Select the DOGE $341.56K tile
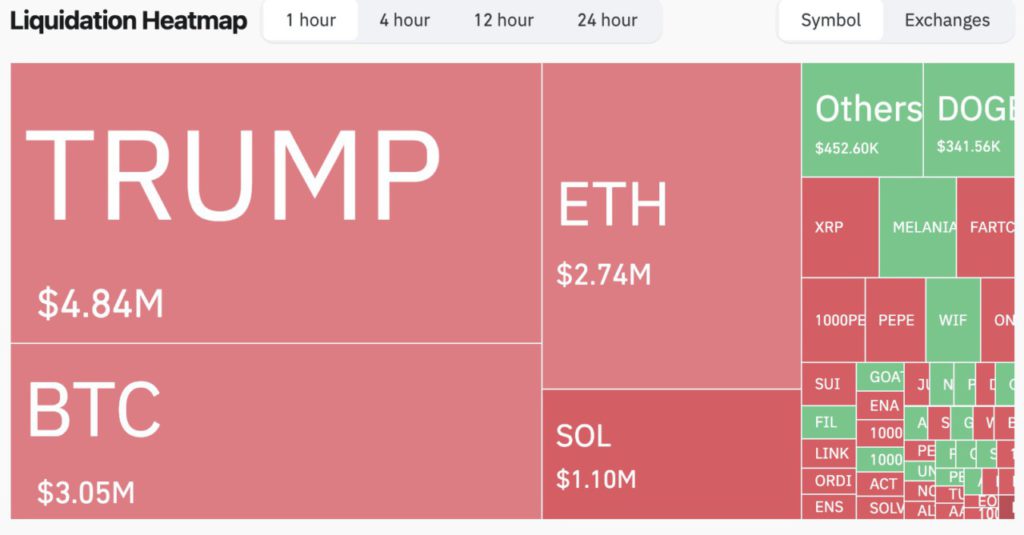Screen dimensions: 1024x535 coord(968,120)
